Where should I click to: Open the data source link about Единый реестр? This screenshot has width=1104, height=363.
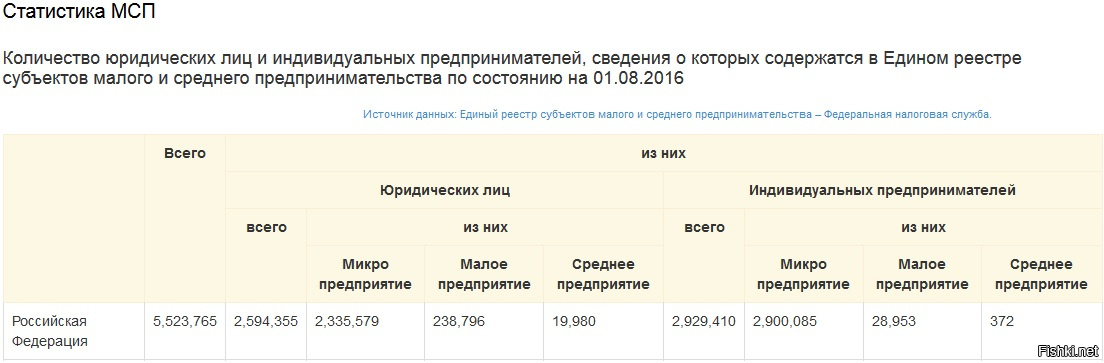[x=677, y=115]
